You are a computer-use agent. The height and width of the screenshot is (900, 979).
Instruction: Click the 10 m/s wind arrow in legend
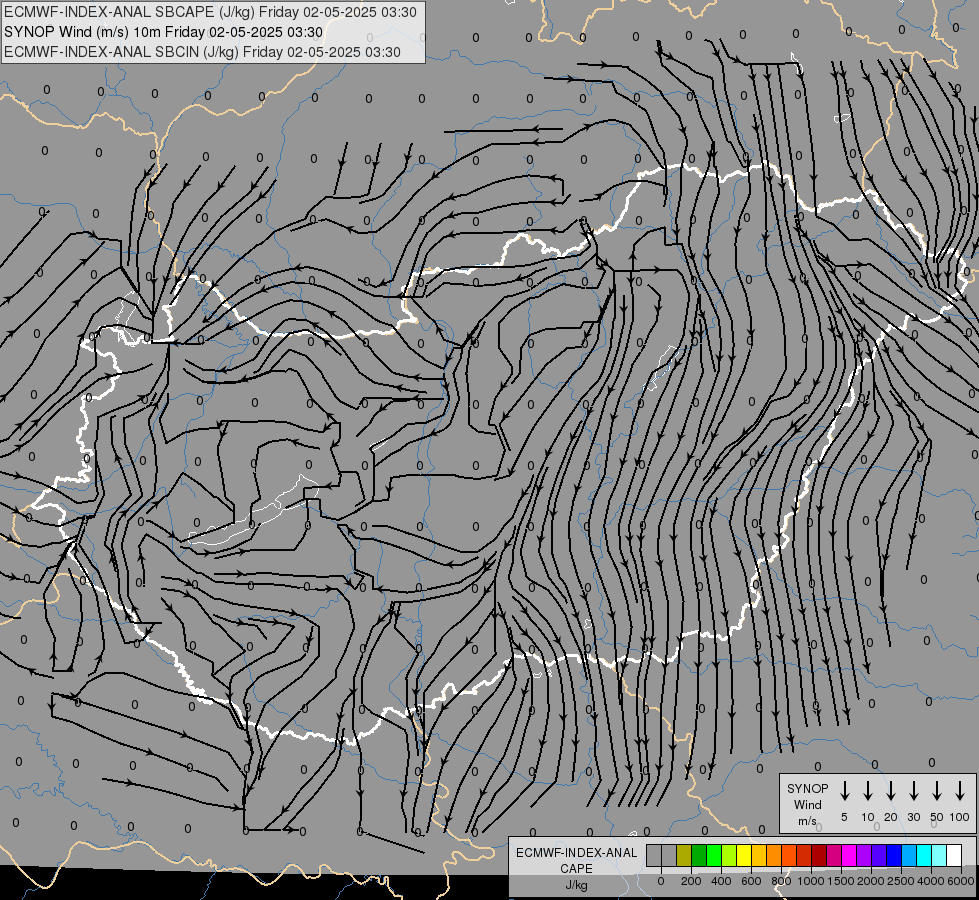point(867,791)
